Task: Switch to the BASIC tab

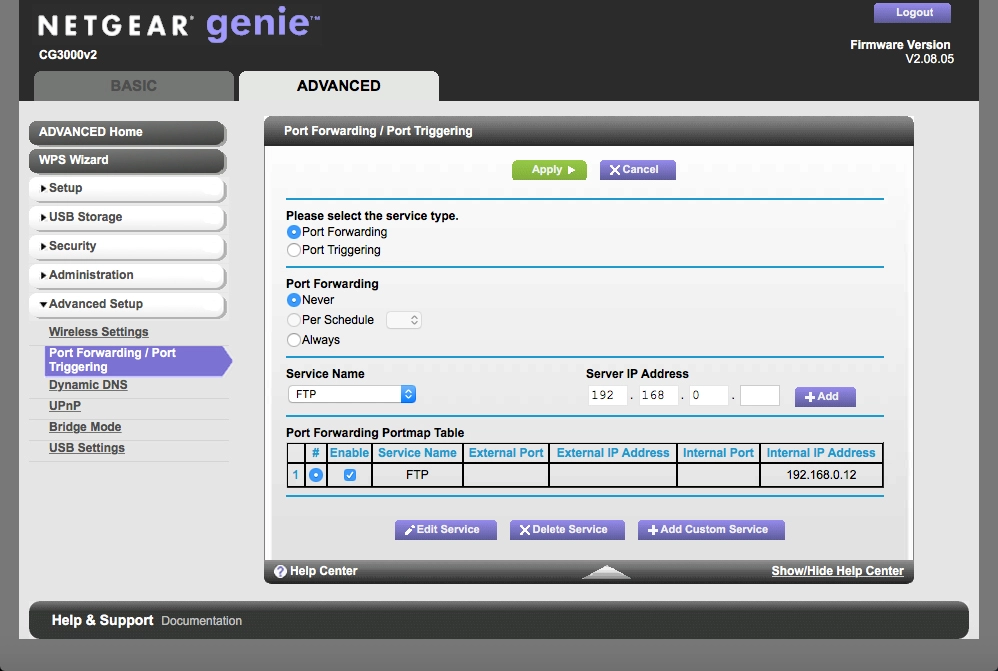Action: [x=134, y=86]
